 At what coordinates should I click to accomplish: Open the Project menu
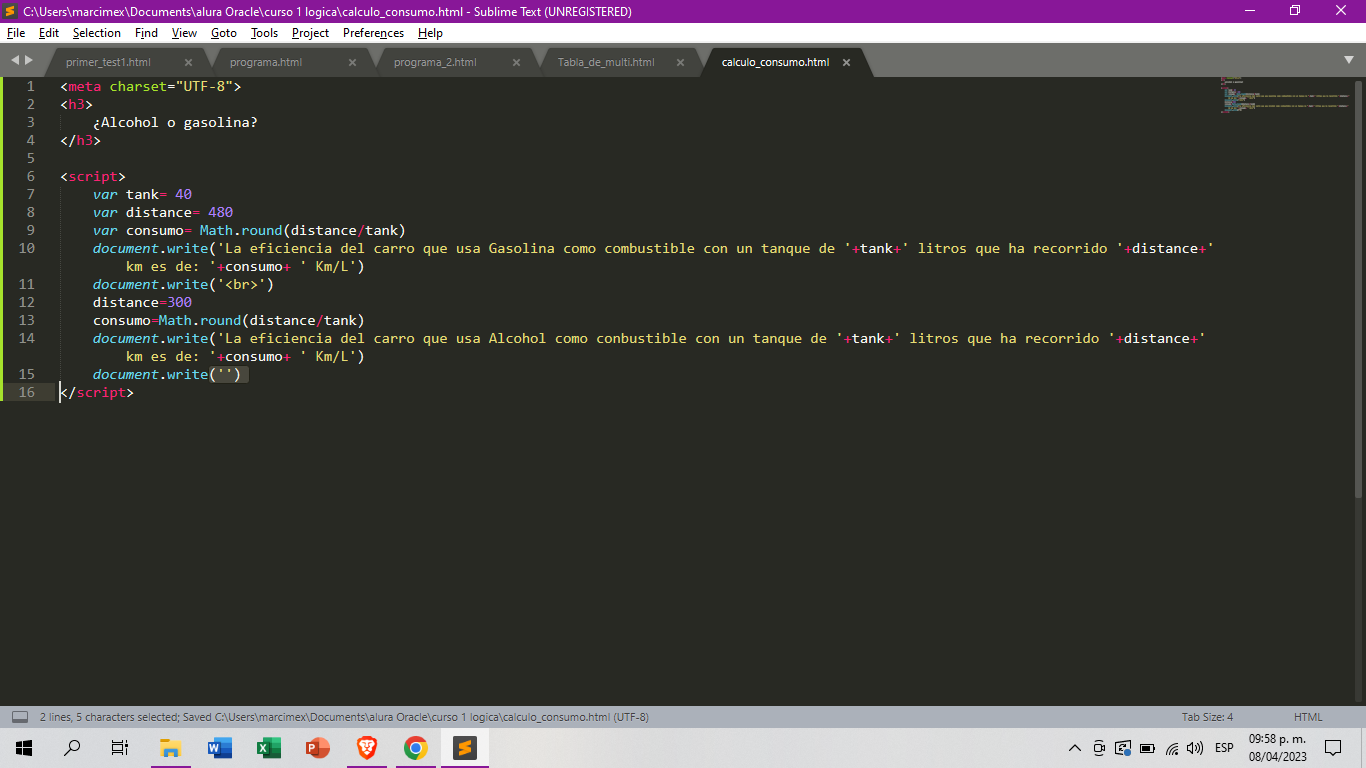click(311, 33)
